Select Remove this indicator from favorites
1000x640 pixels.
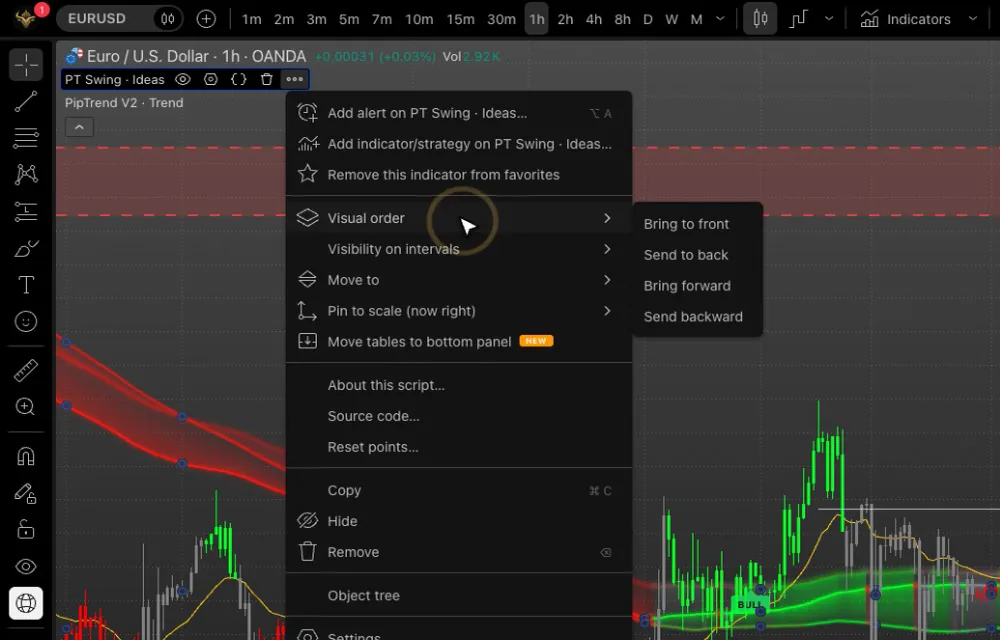tap(459, 175)
